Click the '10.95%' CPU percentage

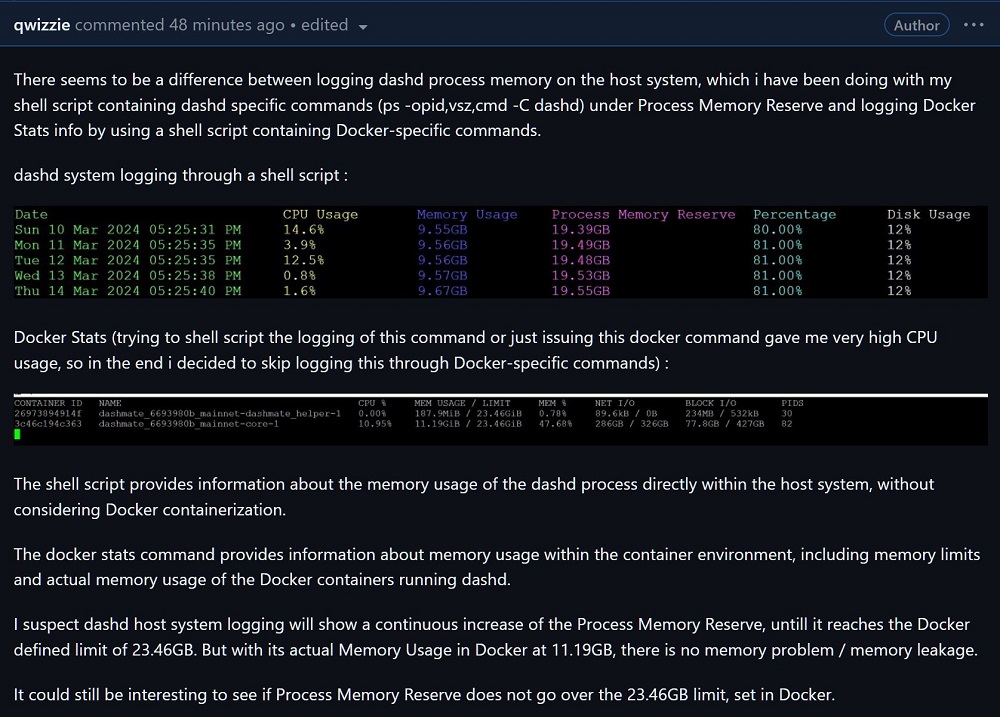(x=374, y=424)
